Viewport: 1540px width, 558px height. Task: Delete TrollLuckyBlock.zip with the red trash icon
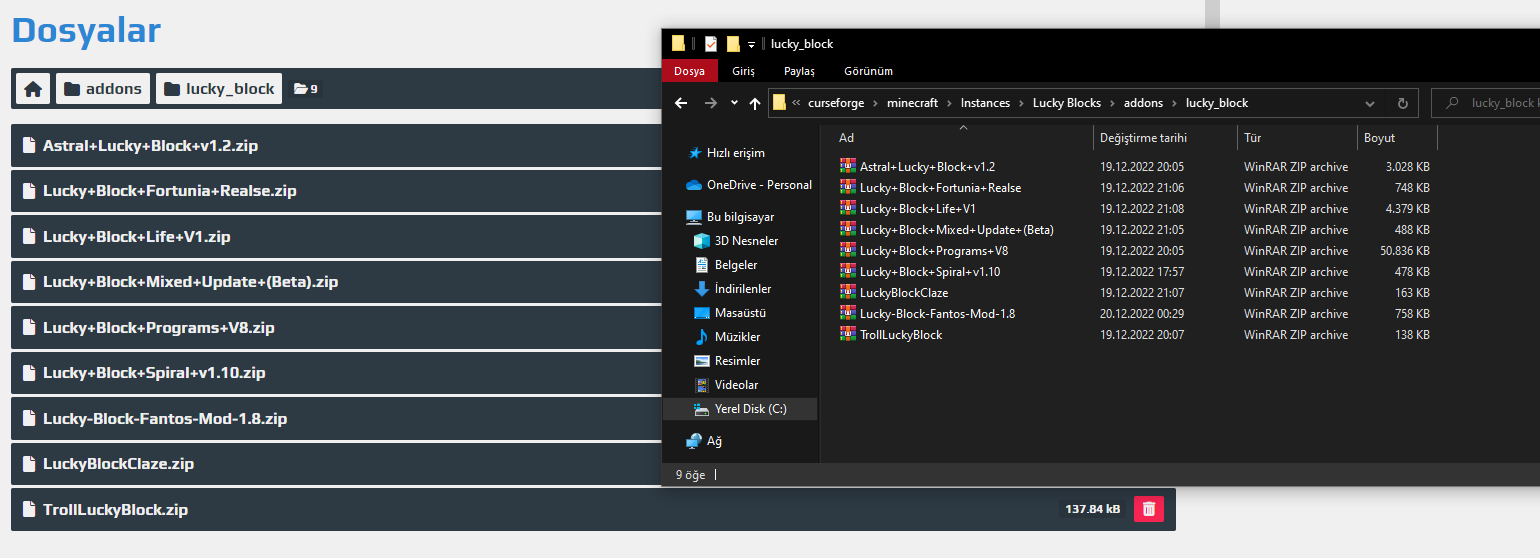pos(1149,509)
